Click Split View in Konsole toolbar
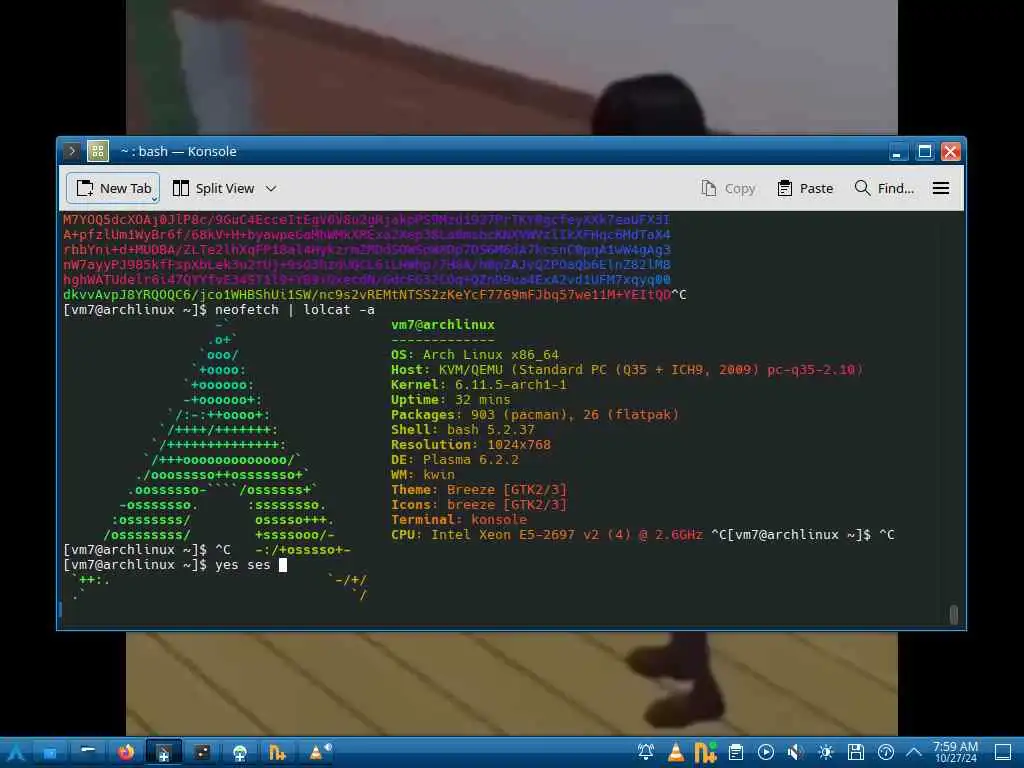1024x768 pixels. pos(213,188)
